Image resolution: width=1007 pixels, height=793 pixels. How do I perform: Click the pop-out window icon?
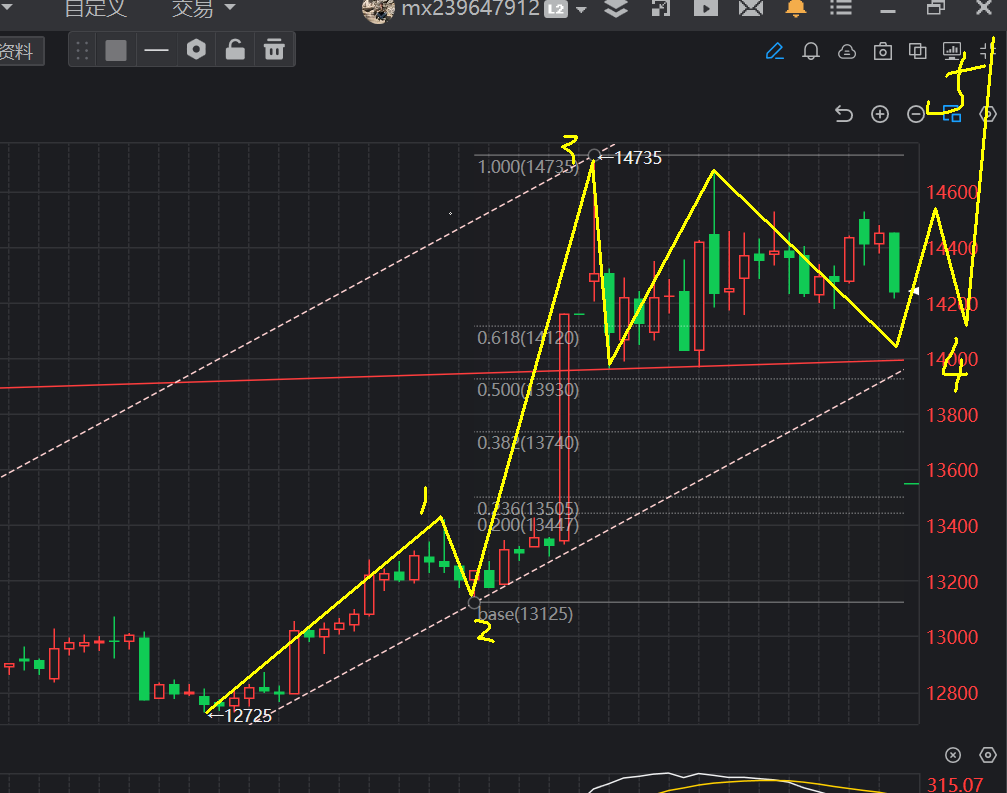click(x=660, y=8)
